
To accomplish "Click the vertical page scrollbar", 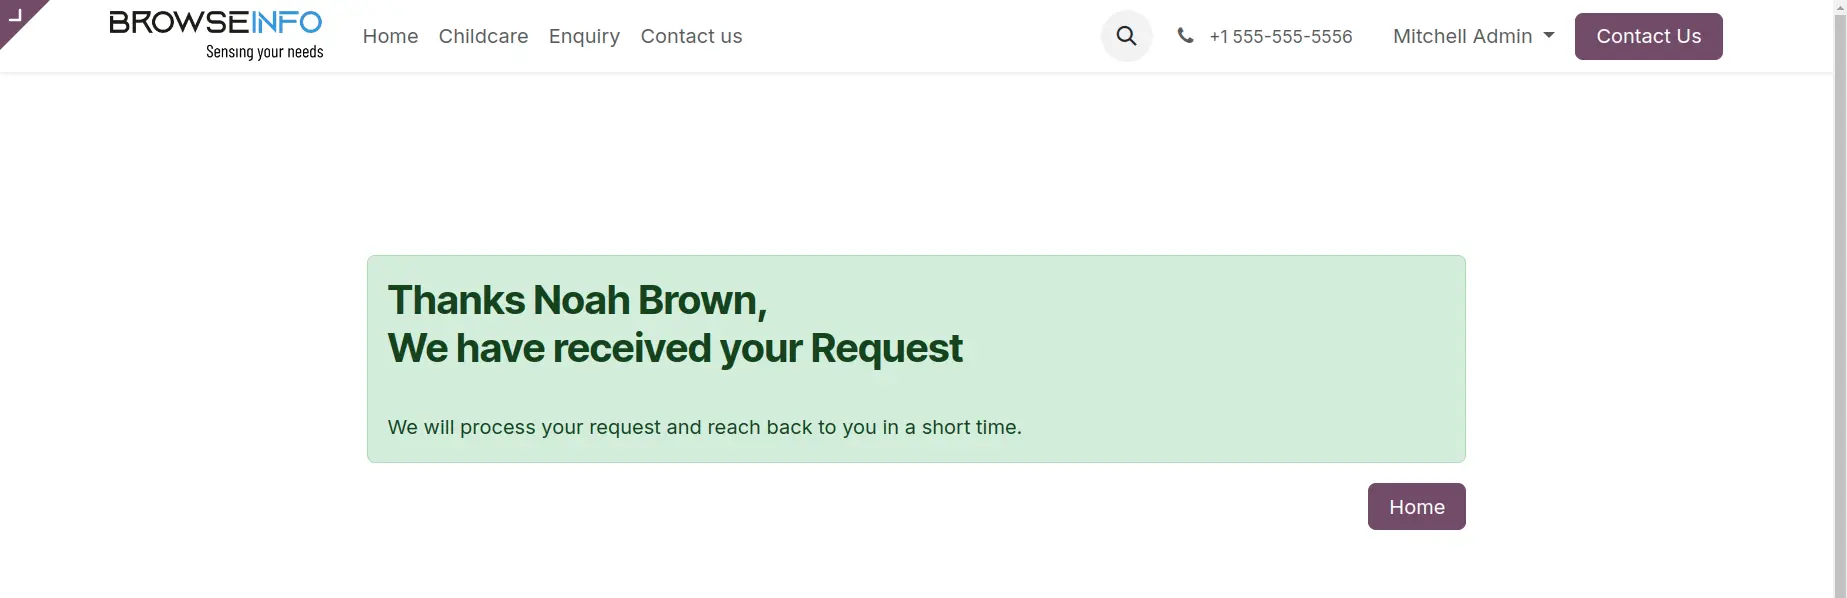I will (x=1840, y=300).
